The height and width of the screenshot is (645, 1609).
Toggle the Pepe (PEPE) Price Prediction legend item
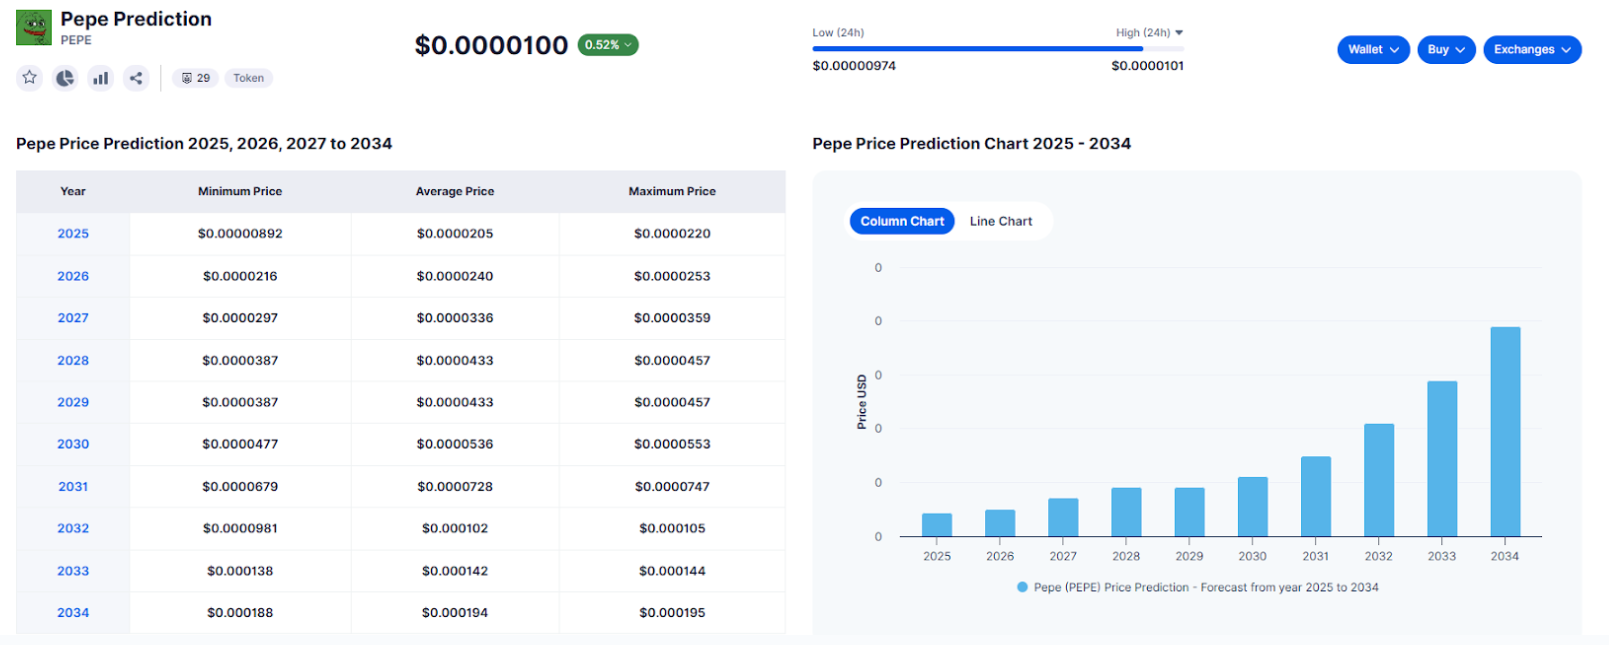pyautogui.click(x=1198, y=587)
